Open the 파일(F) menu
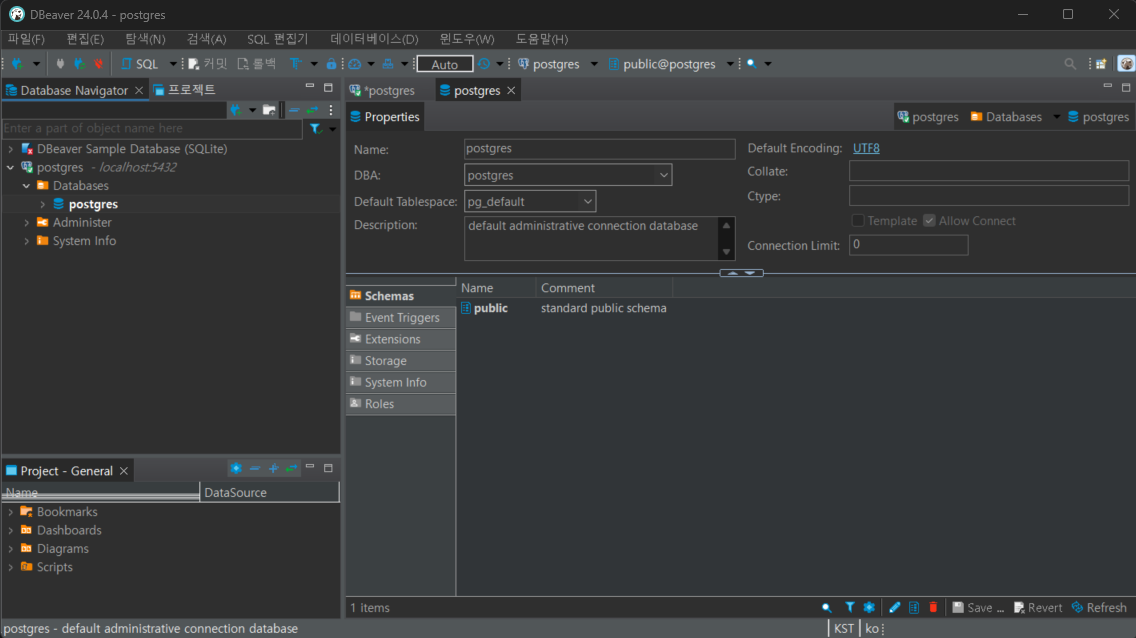Screen dimensions: 1136x638 (26, 39)
